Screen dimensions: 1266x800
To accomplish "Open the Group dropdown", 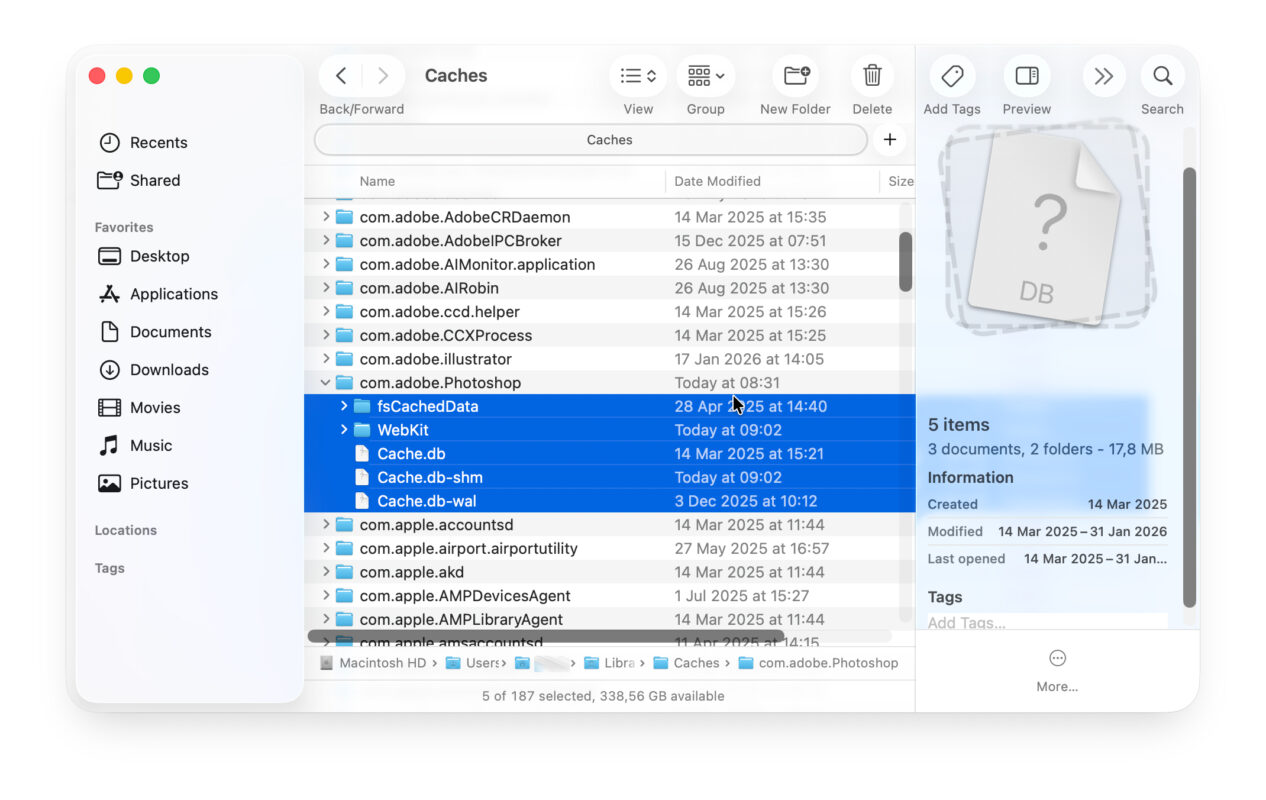I will 705,75.
